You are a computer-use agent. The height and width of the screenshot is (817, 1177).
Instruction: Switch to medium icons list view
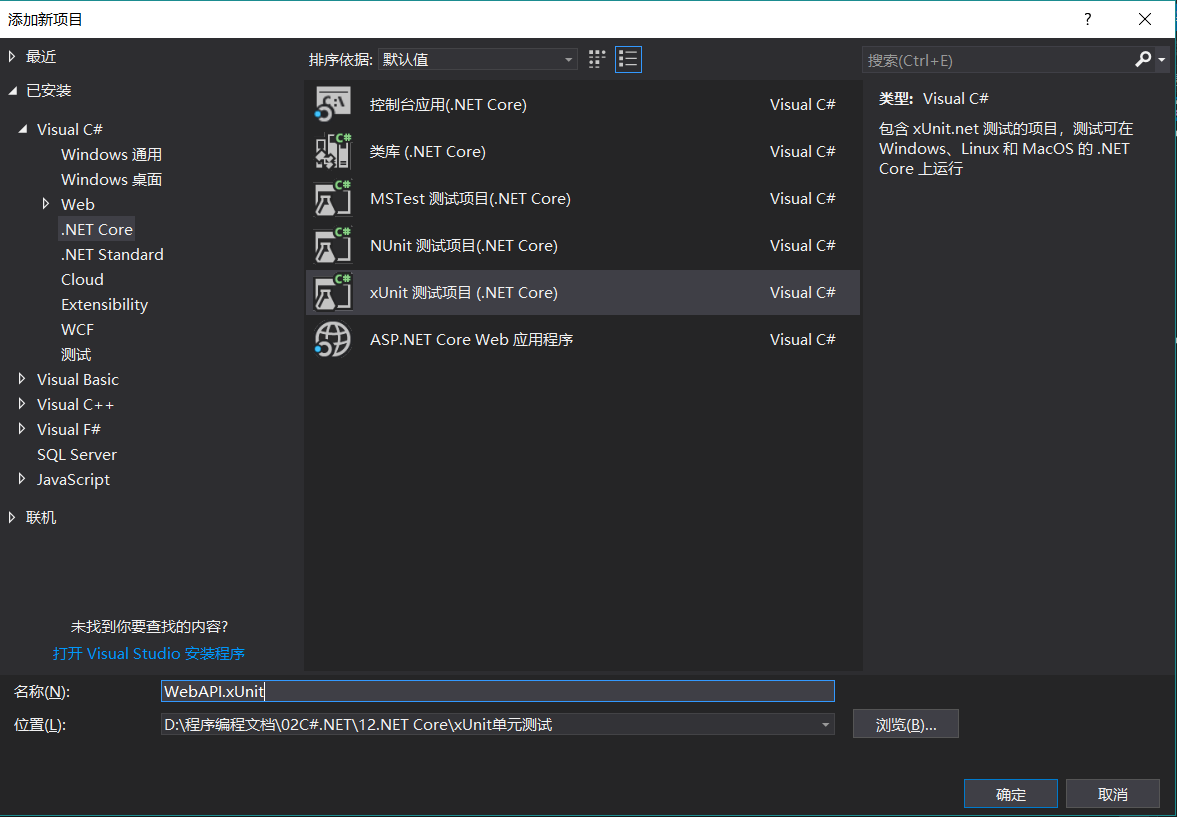coord(628,59)
